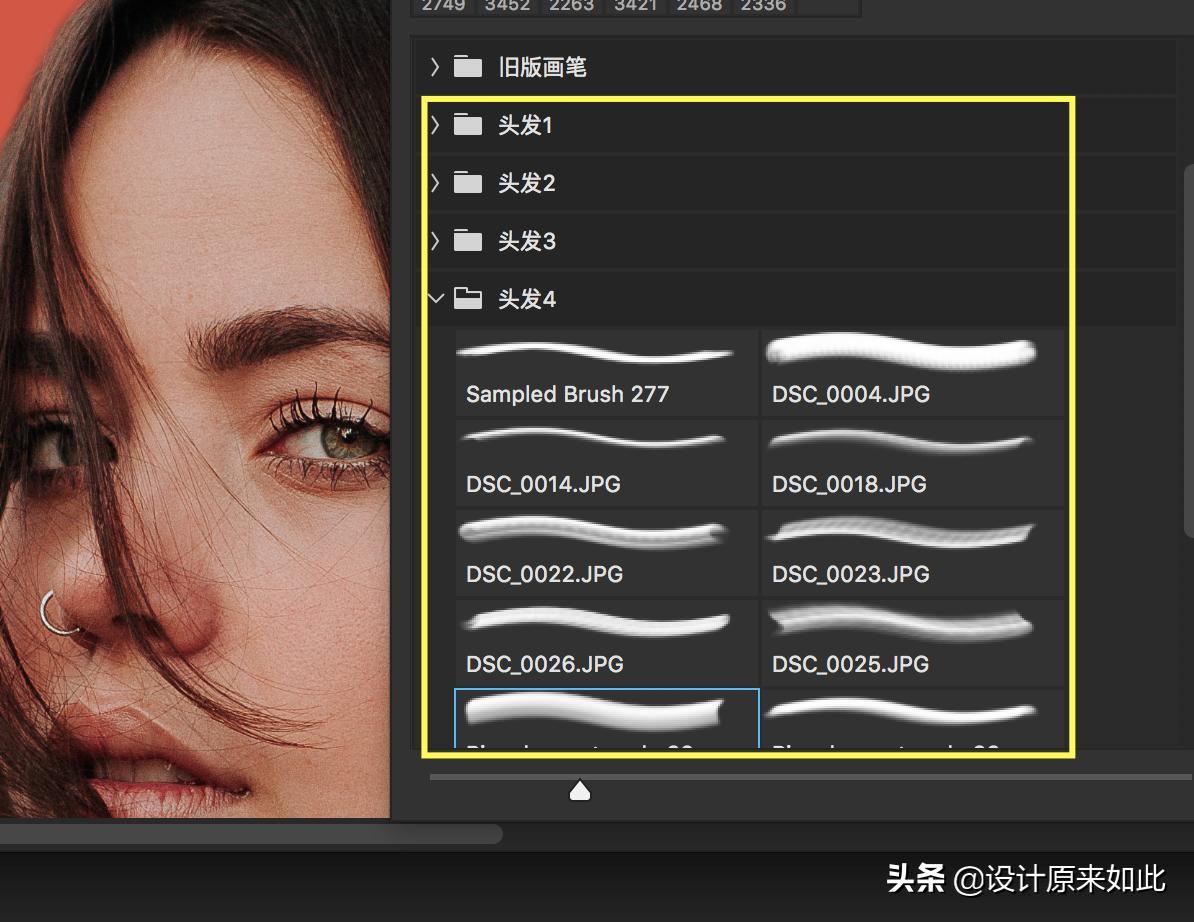
Task: Expand the 头发3 brush group
Action: click(x=435, y=241)
